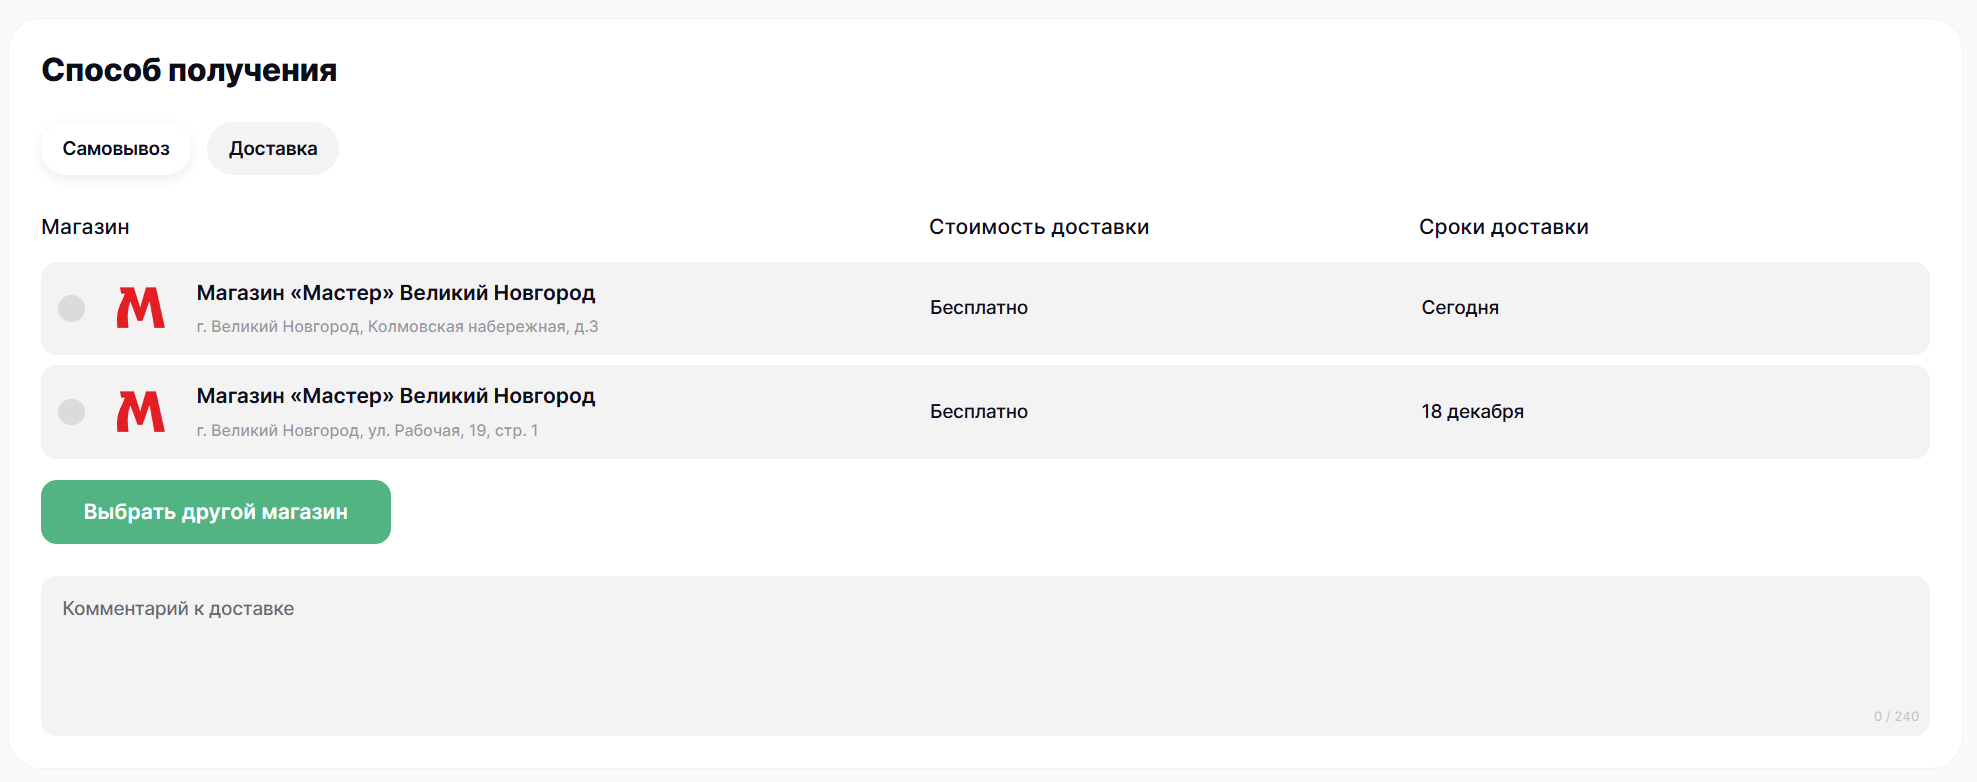1977x782 pixels.
Task: Click red M logo of Колмовская набережная store
Action: tap(141, 308)
